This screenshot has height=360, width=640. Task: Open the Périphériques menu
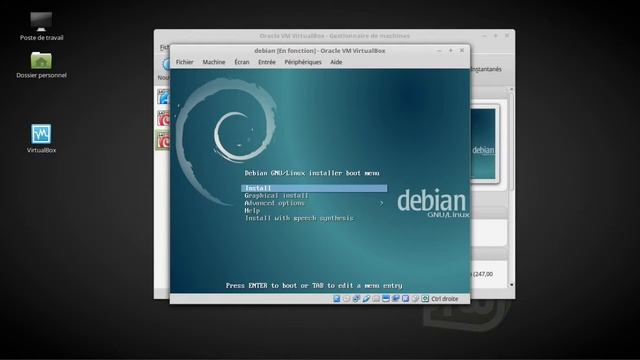(303, 62)
